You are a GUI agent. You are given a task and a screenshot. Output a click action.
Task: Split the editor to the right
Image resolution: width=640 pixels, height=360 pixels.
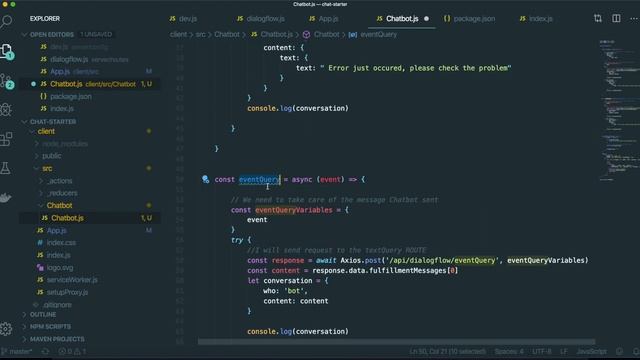pyautogui.click(x=616, y=18)
